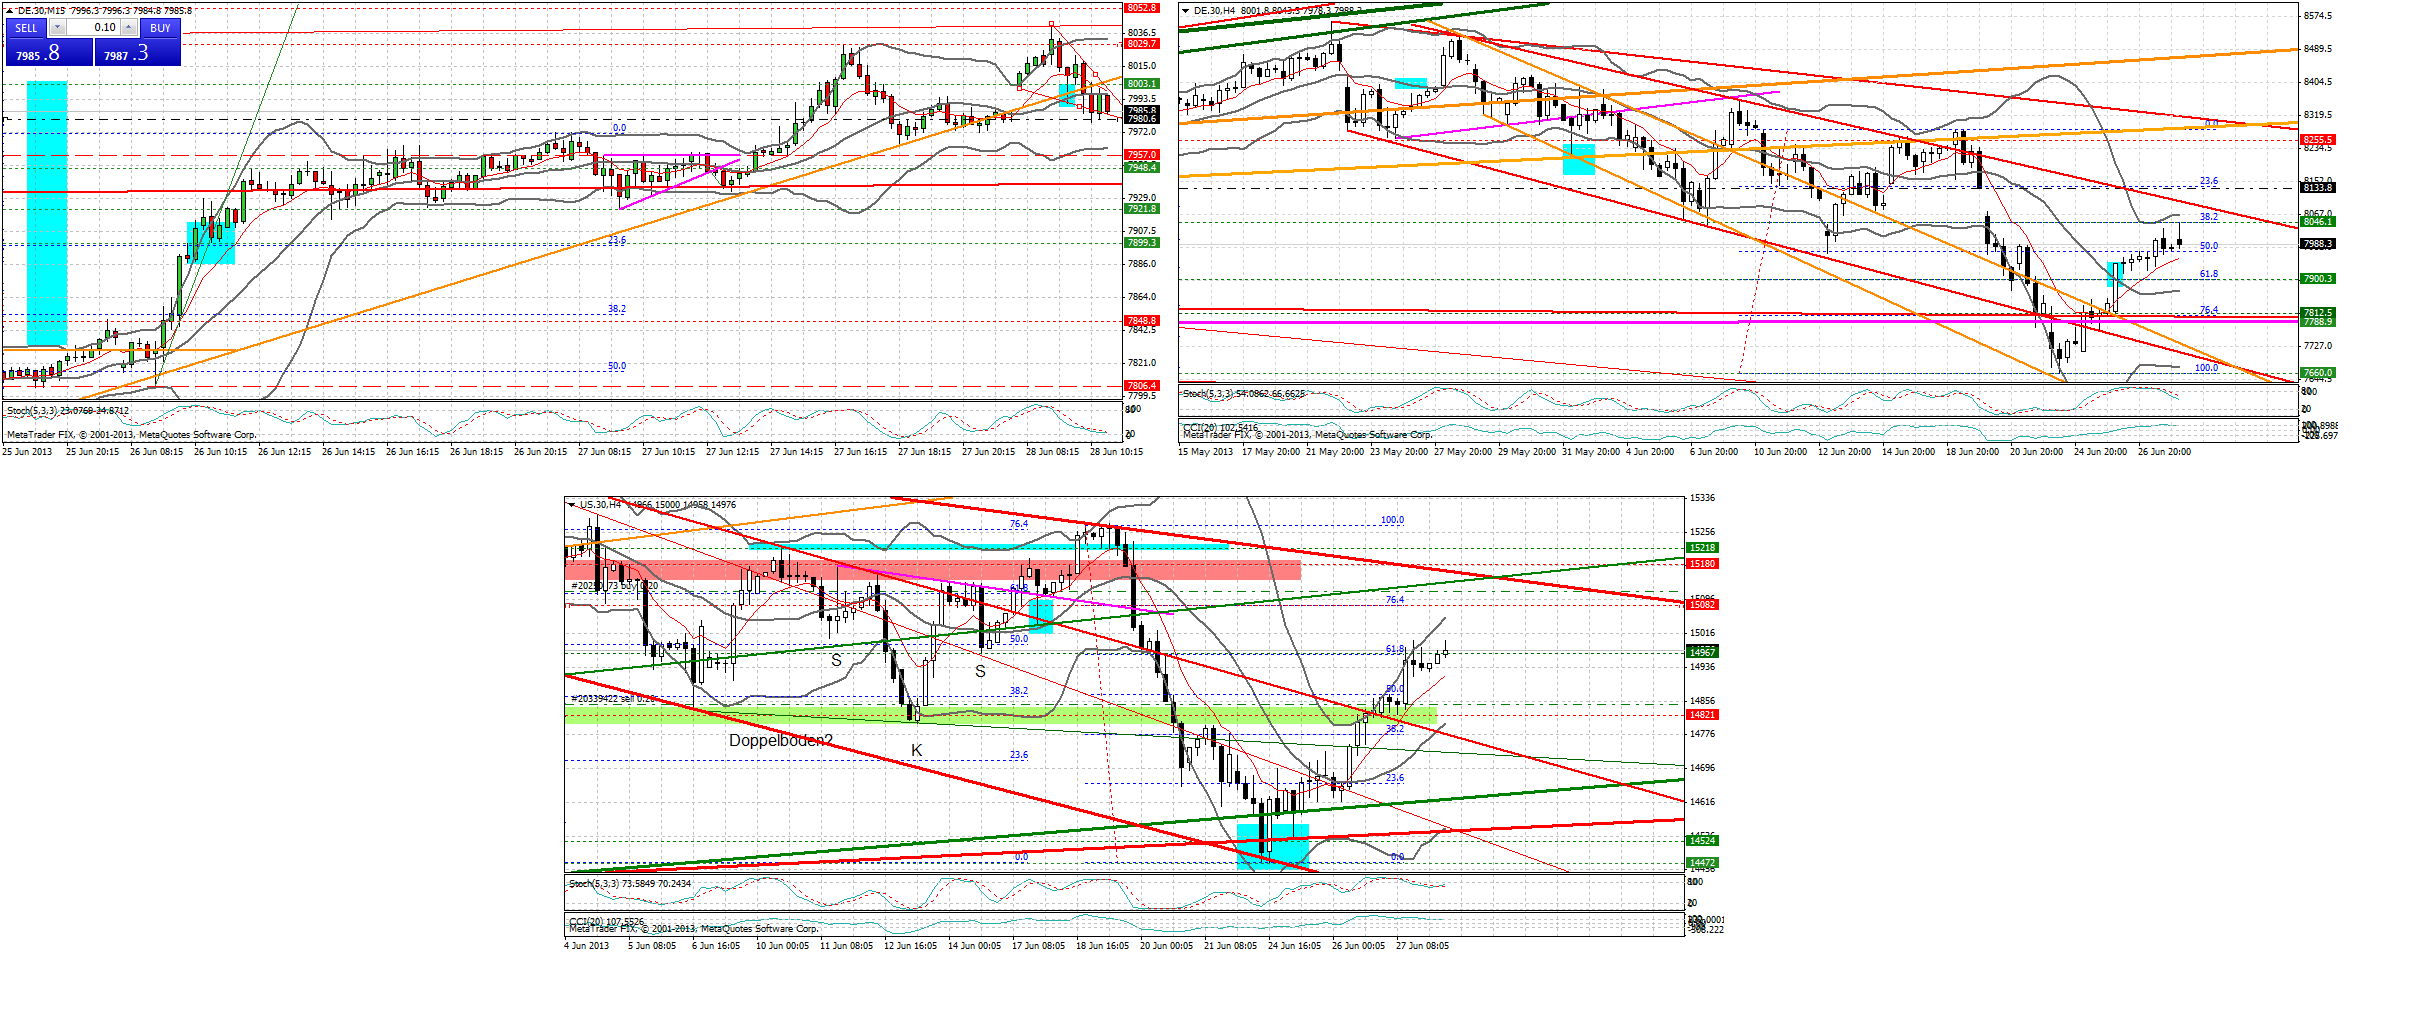Click the 27 Jun 08:05 time label on US.30 chart
2424x1020 pixels.
tap(1422, 946)
